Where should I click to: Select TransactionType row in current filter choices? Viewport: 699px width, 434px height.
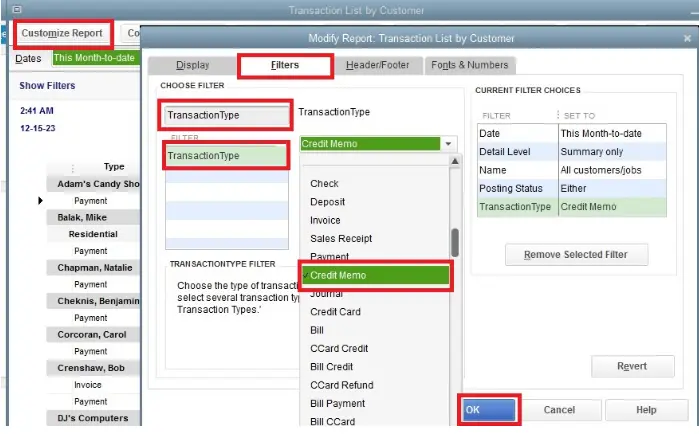(572, 207)
